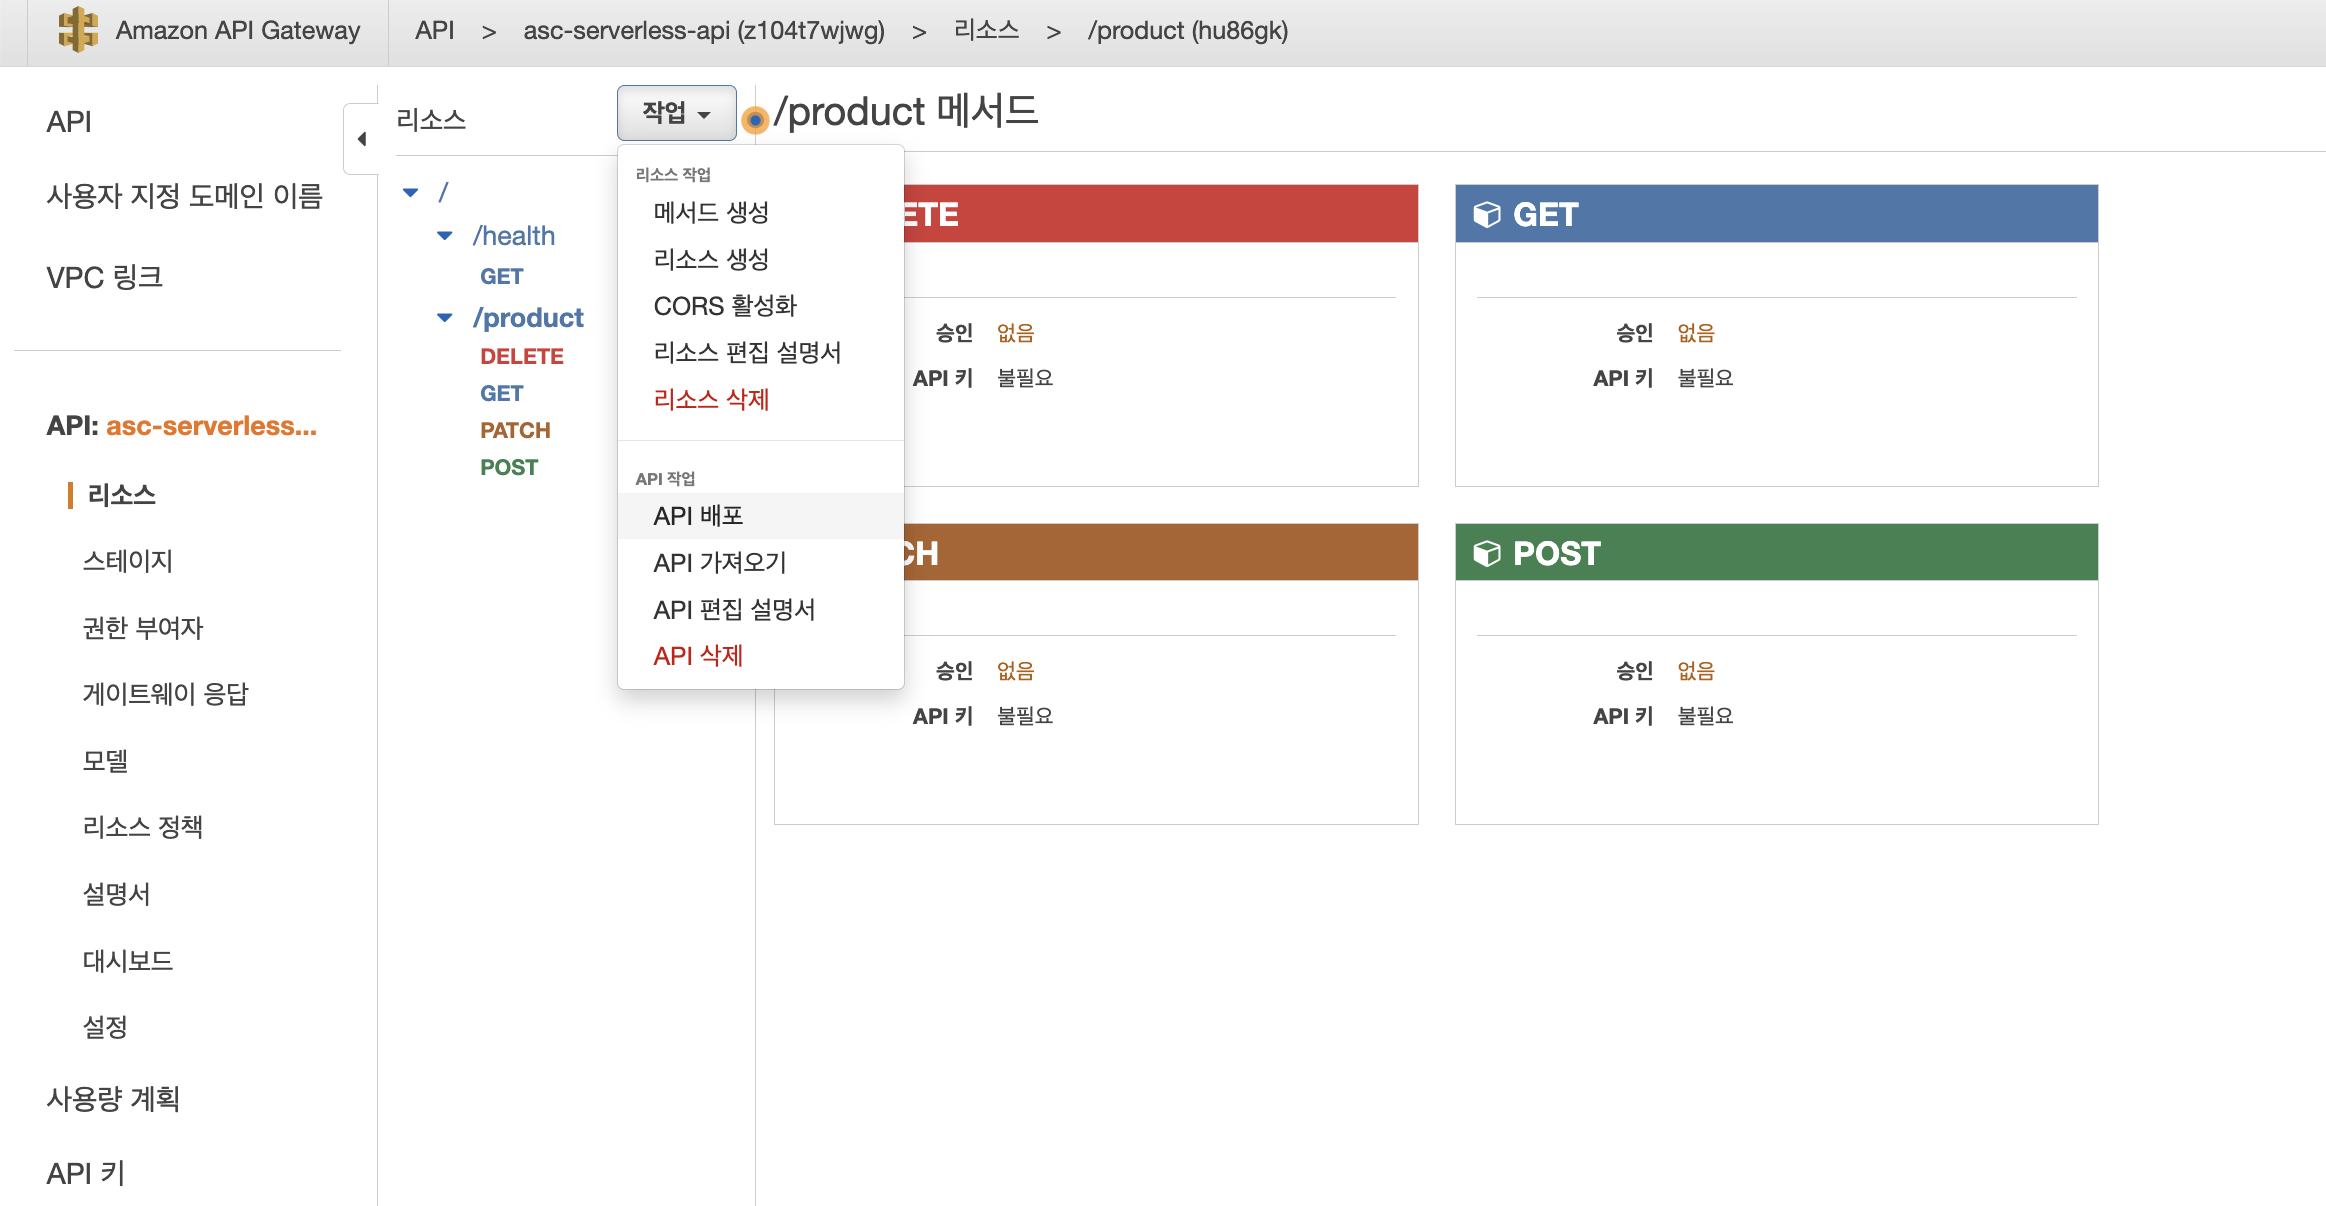2326x1206 pixels.
Task: Click asc-serverless-api breadcrumb link
Action: [703, 31]
